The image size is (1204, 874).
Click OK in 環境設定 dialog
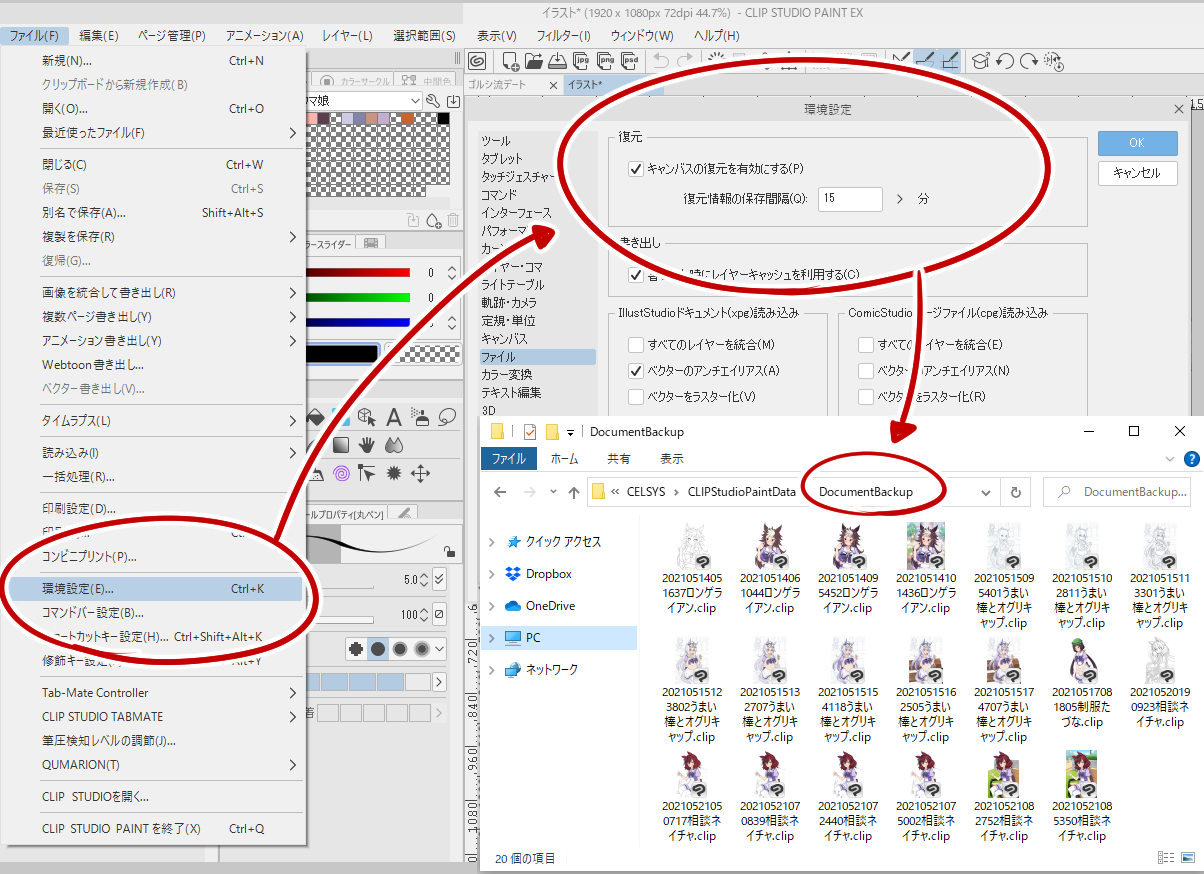[x=1137, y=142]
